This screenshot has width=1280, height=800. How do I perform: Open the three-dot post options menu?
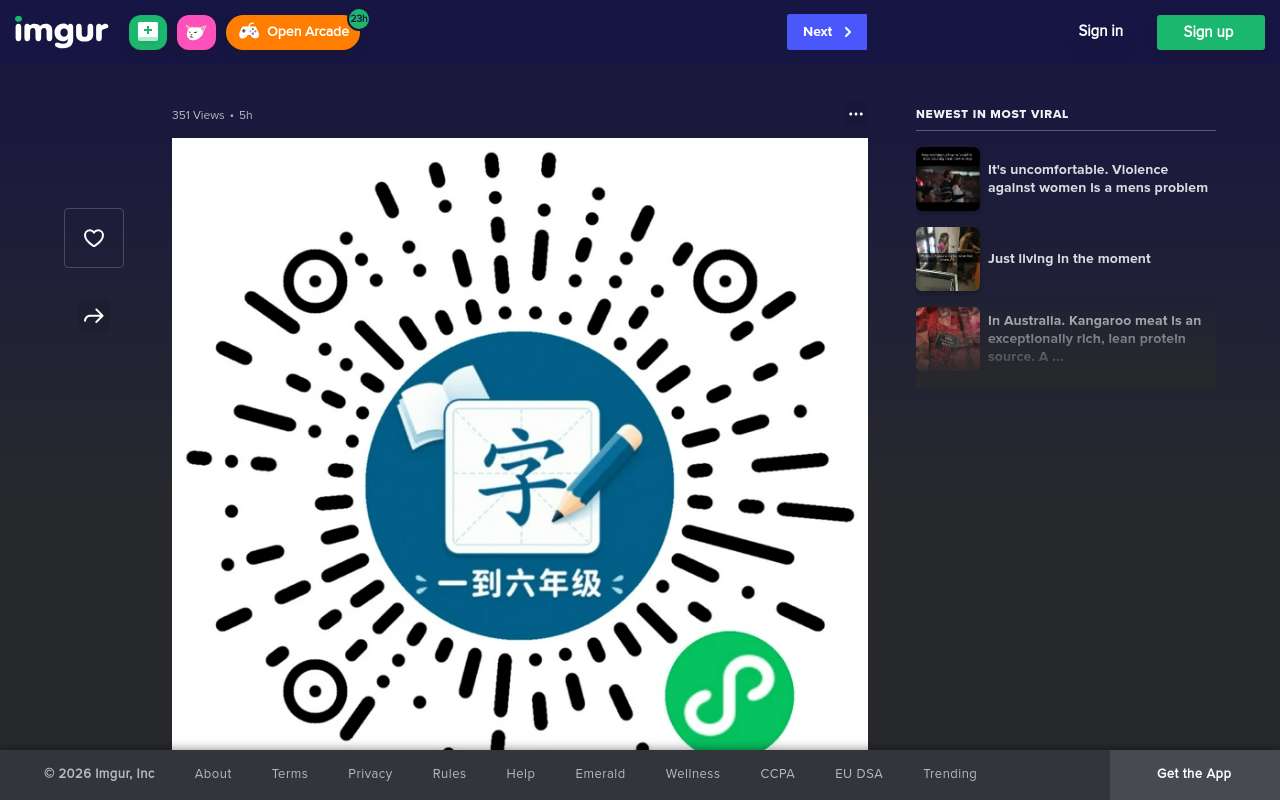(856, 114)
